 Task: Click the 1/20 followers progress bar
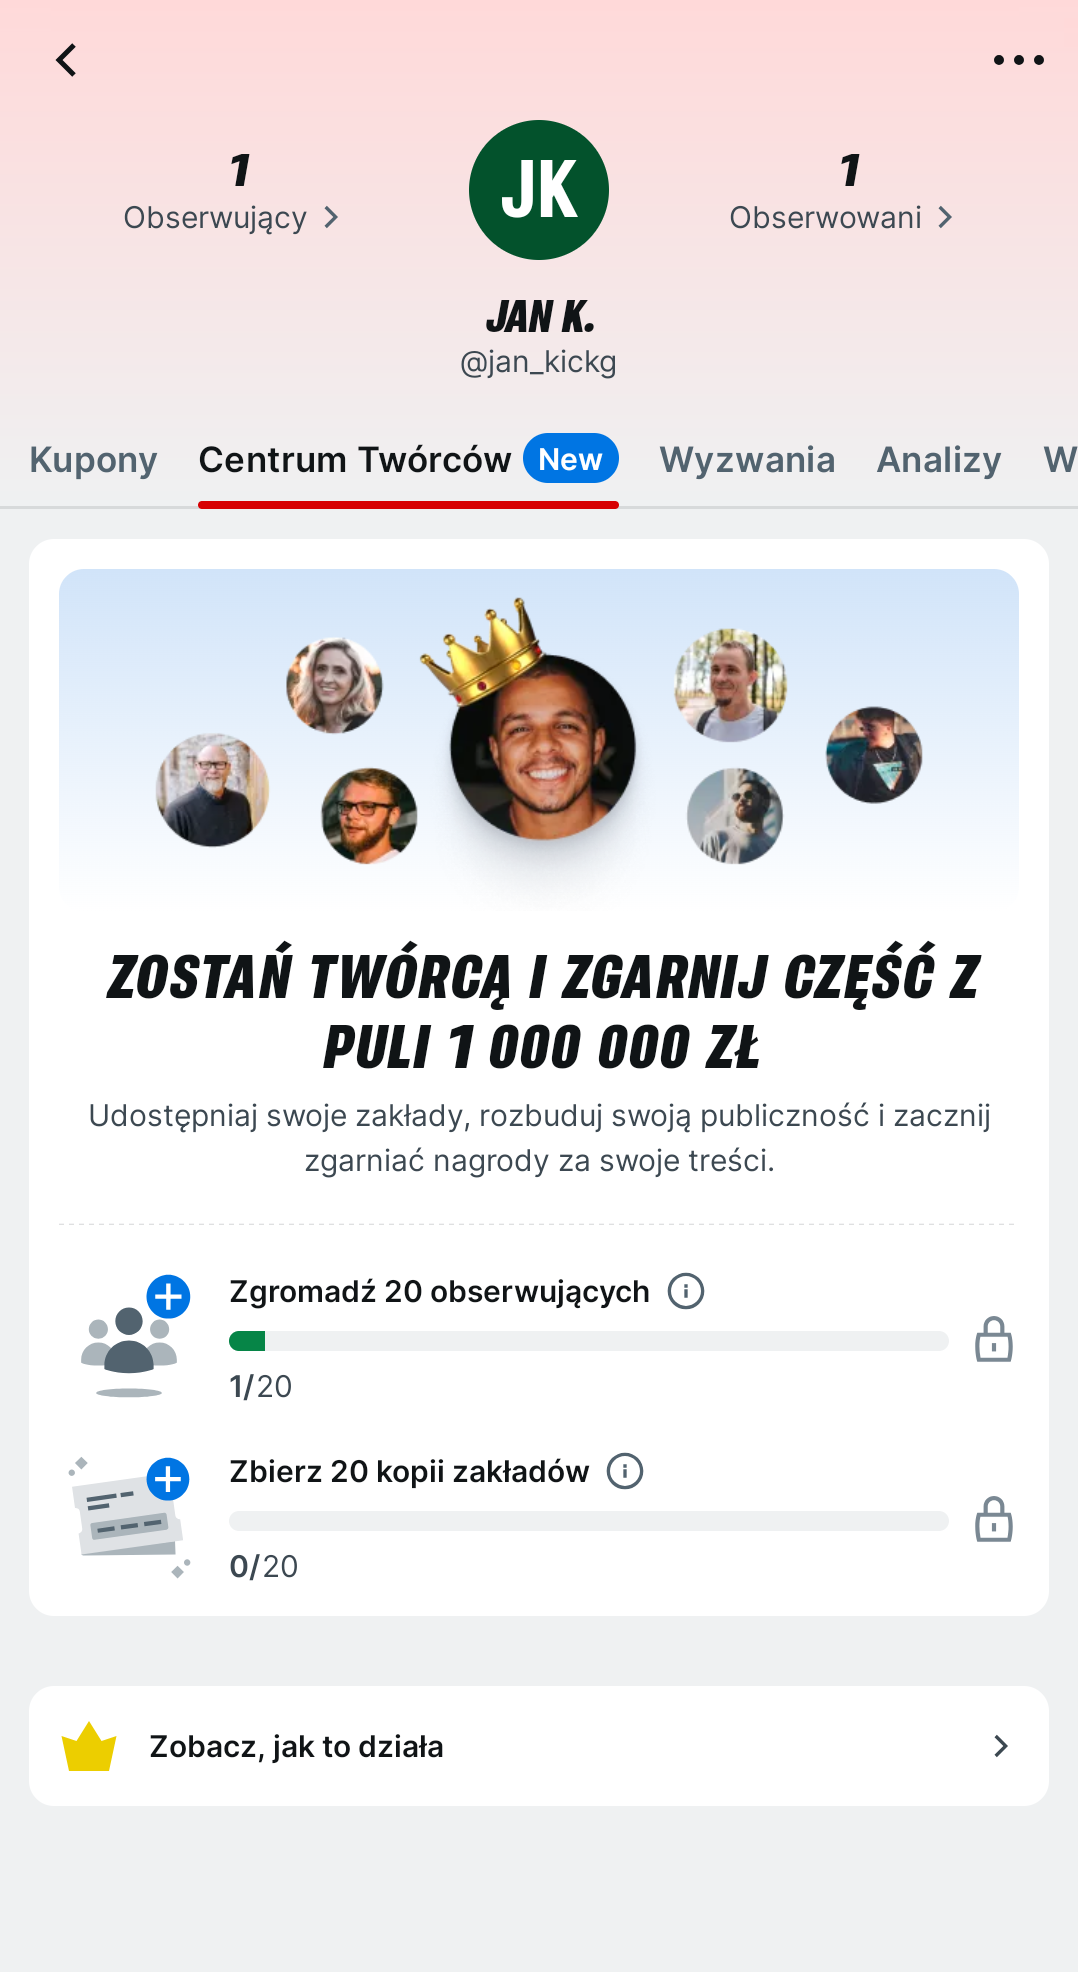coord(589,1341)
